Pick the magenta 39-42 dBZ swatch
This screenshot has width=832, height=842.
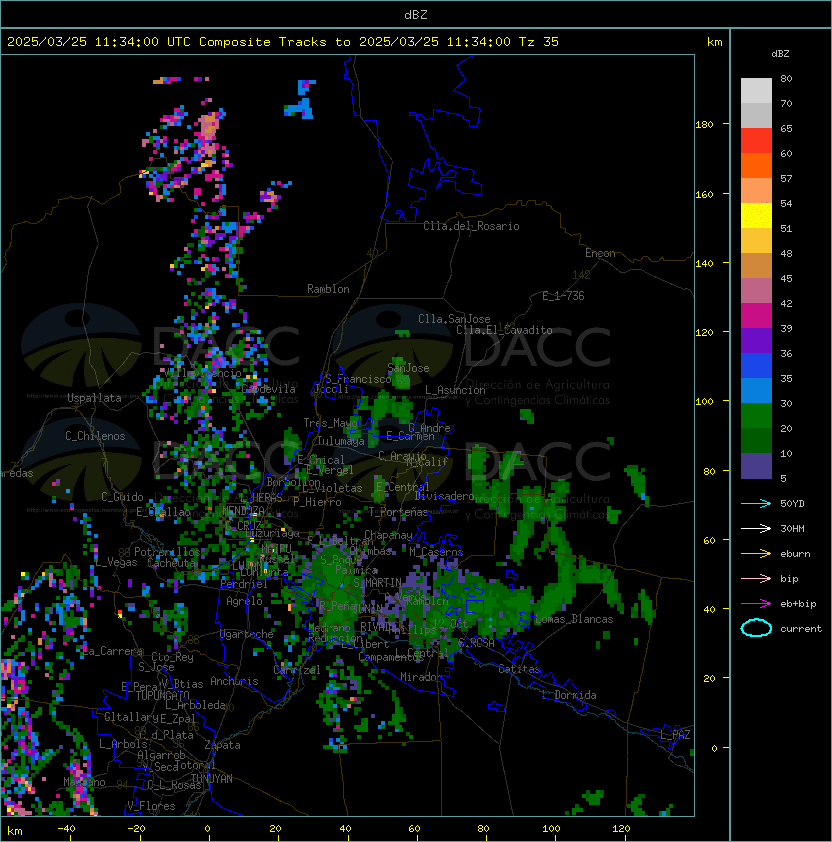pos(756,316)
